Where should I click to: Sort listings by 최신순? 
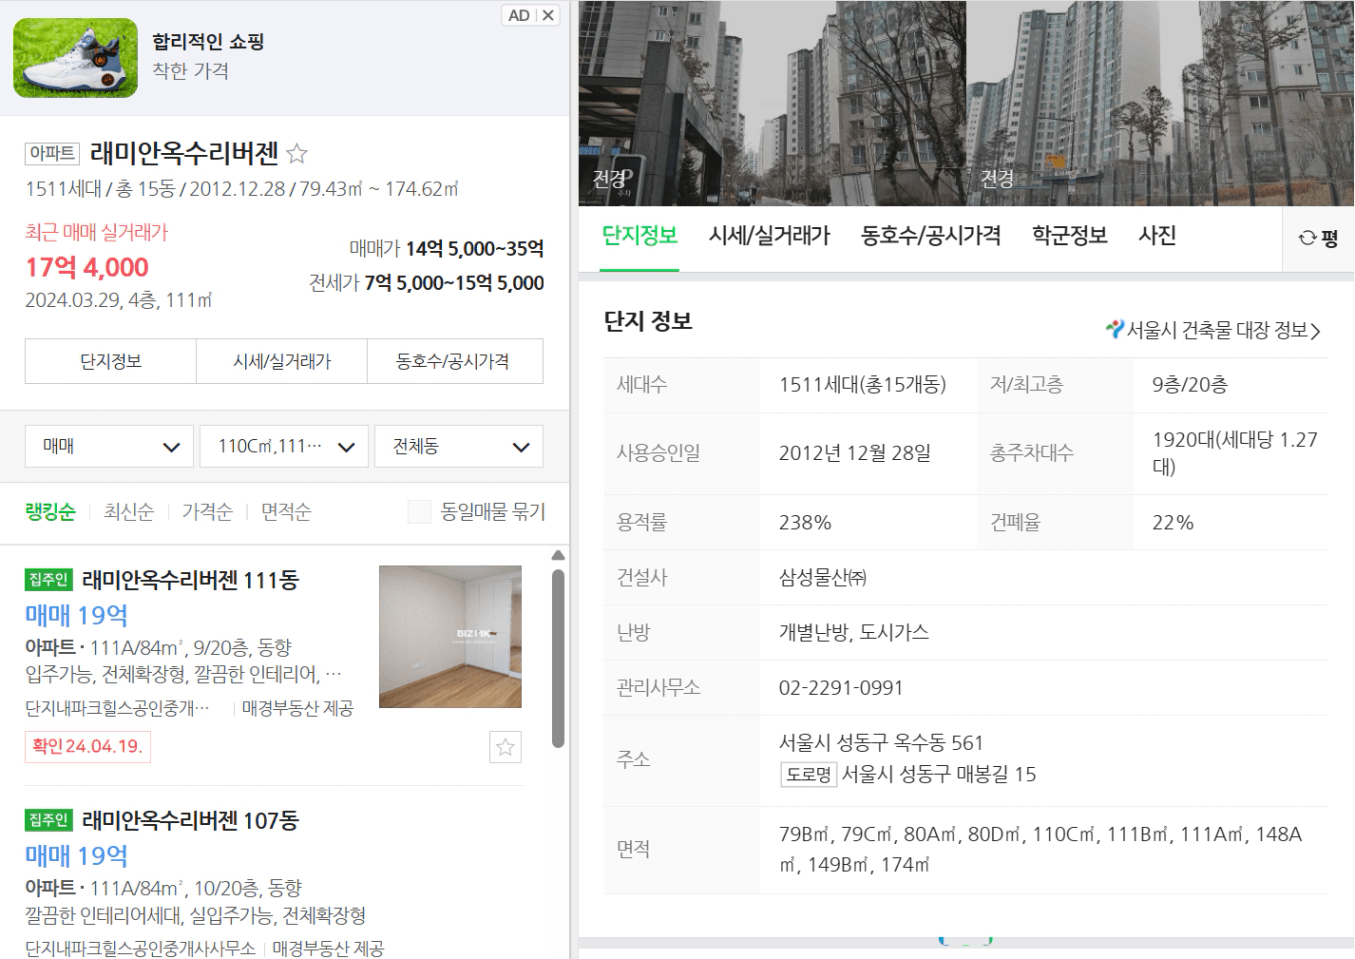(129, 512)
